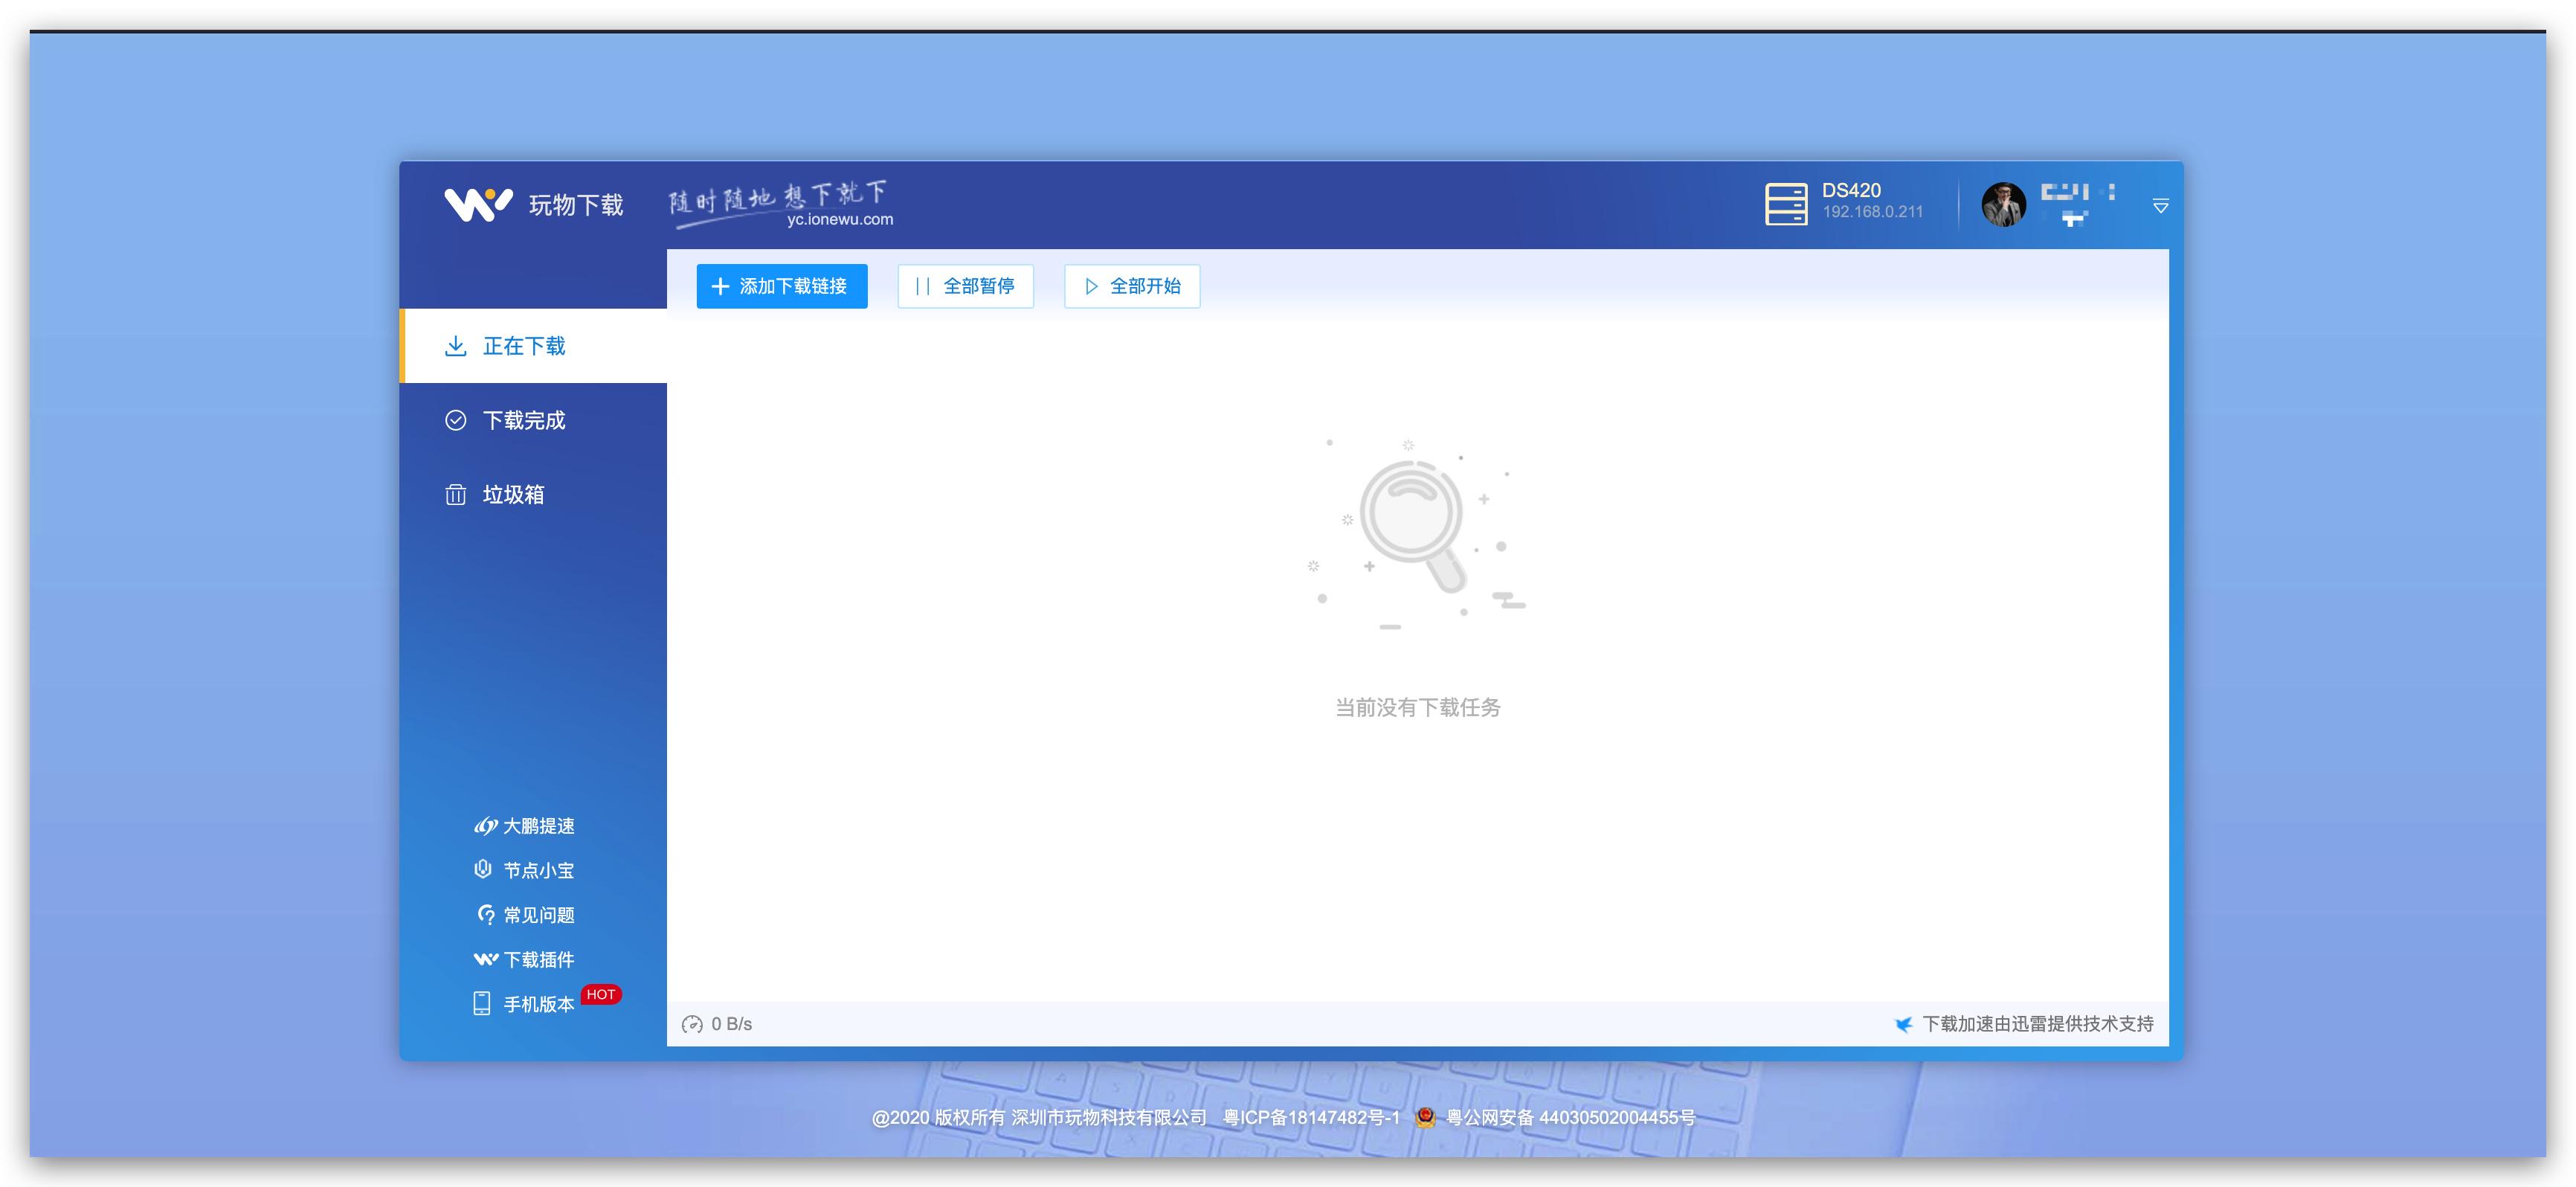Click the DS420 server device icon
The image size is (2576, 1187).
pos(1786,204)
